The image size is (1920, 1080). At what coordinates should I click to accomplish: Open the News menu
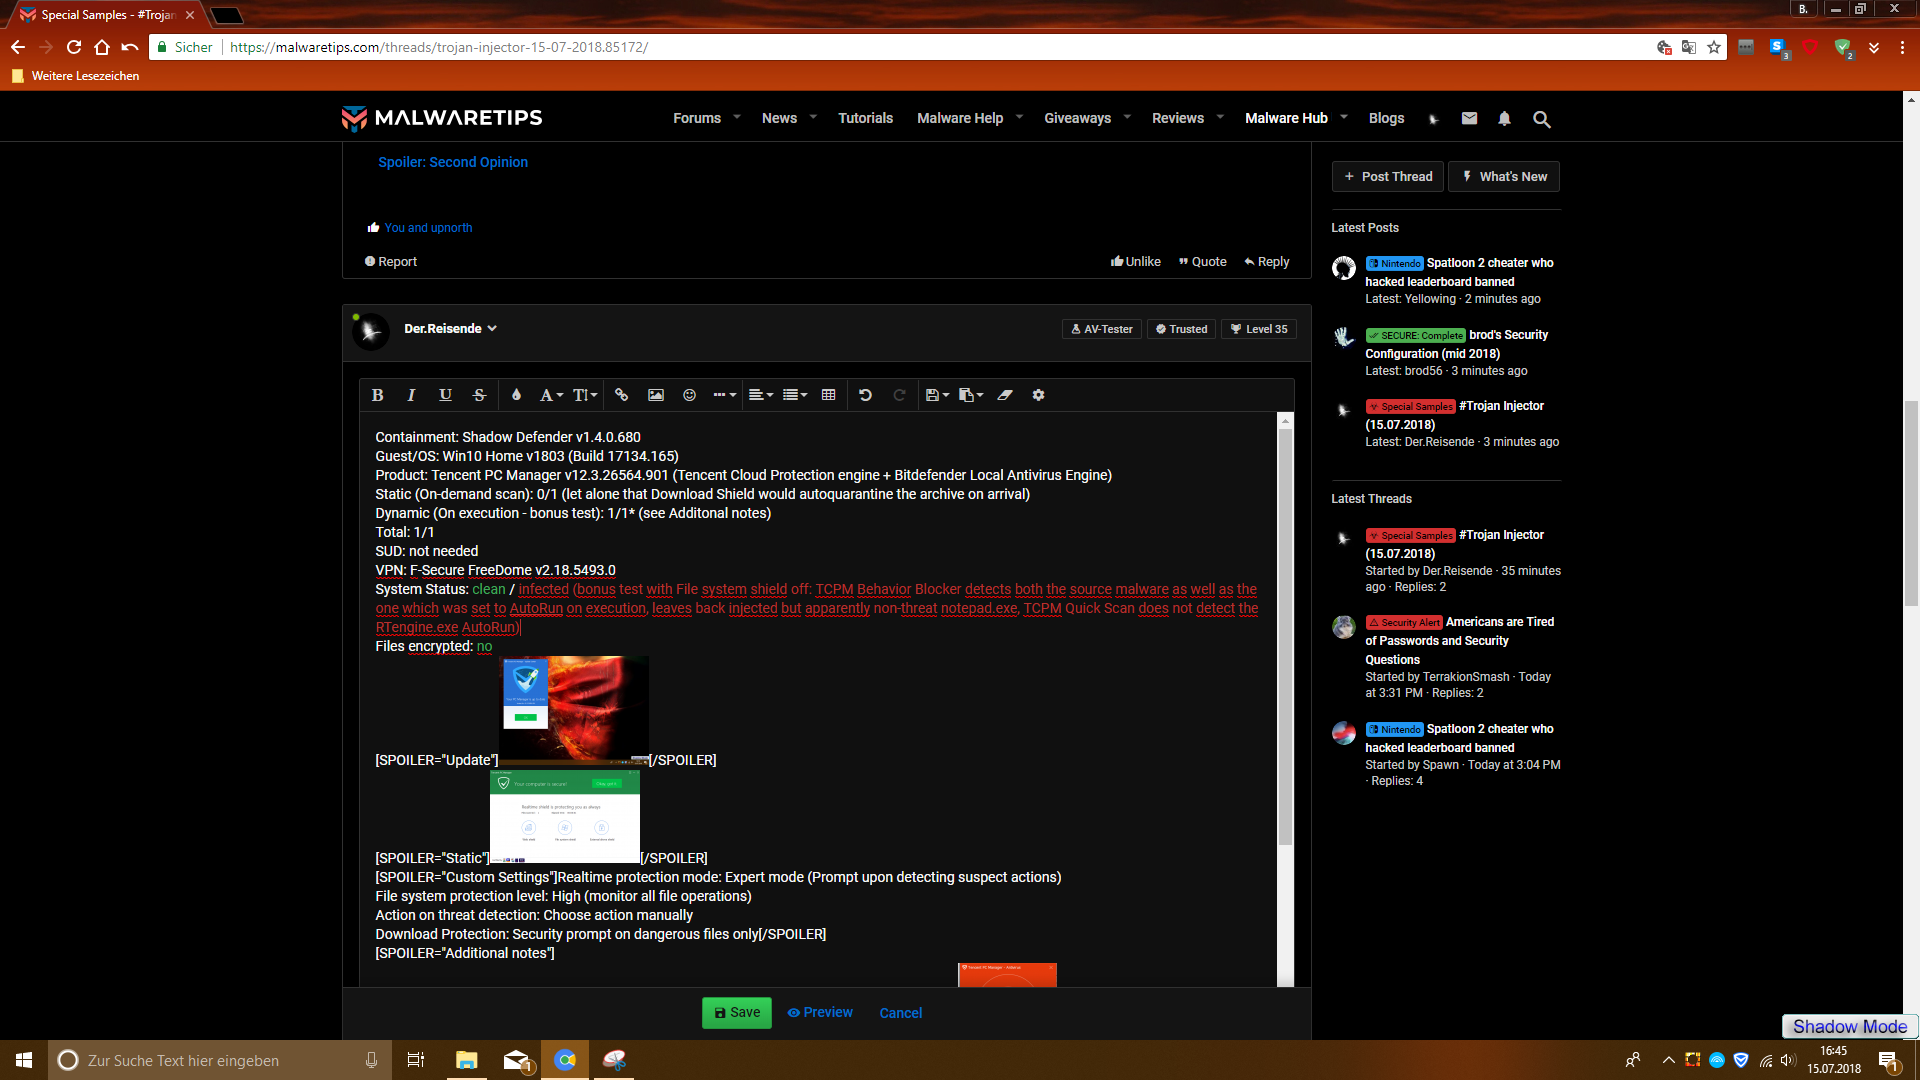tap(779, 118)
